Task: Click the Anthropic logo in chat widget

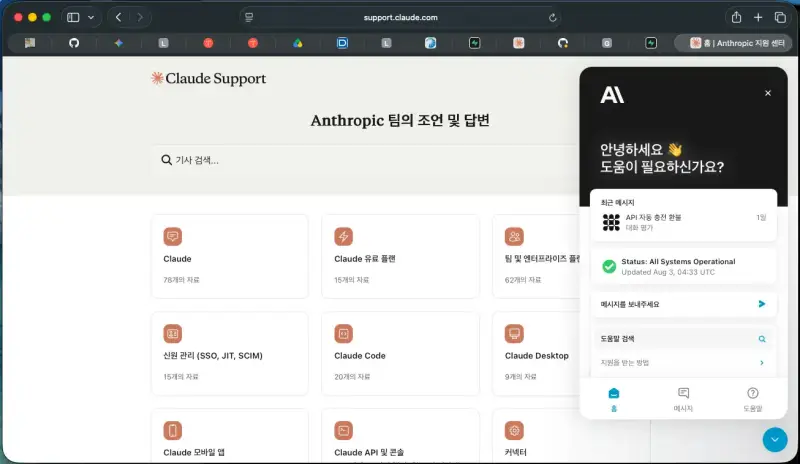Action: [x=612, y=95]
